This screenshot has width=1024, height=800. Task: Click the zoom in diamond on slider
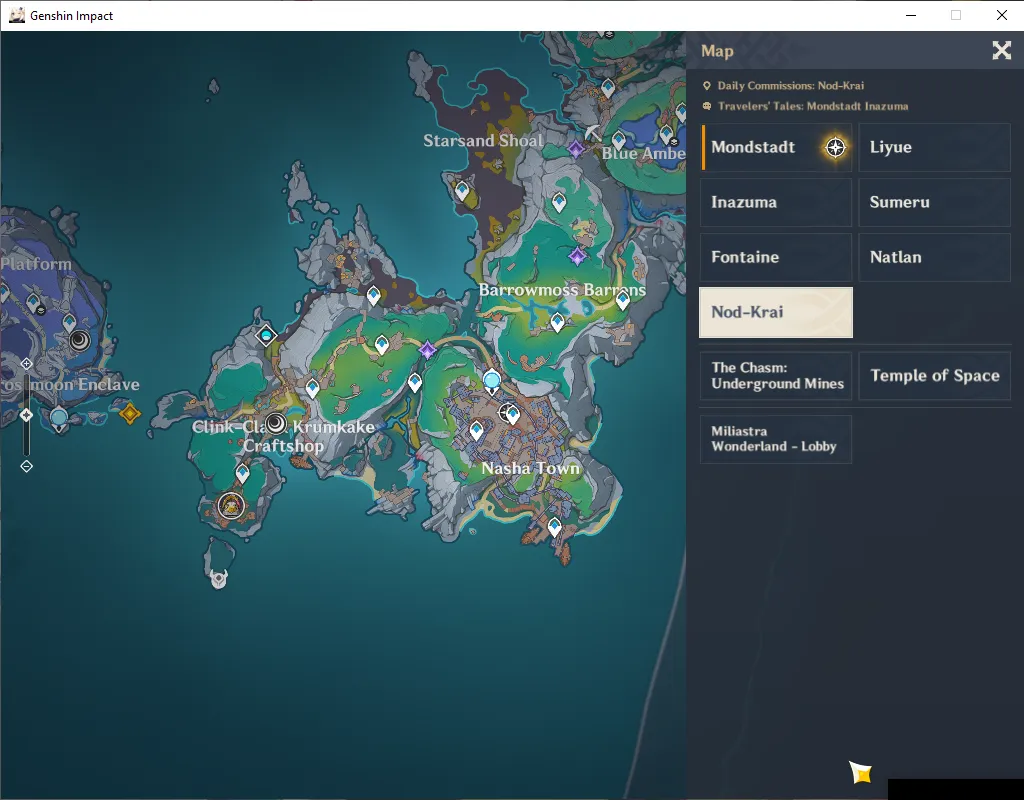(x=26, y=364)
